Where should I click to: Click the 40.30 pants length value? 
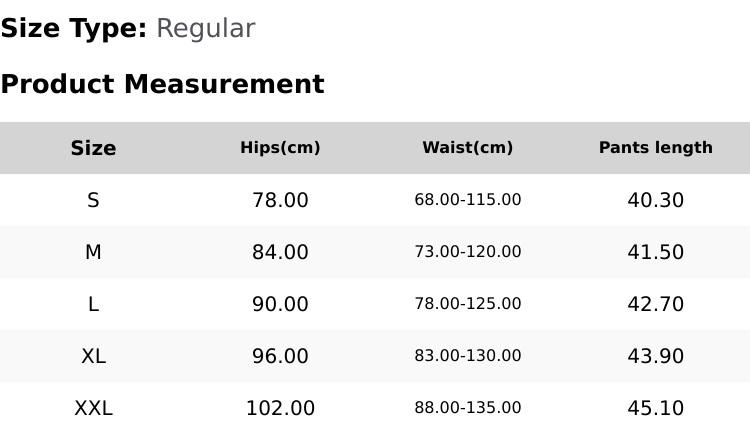656,200
